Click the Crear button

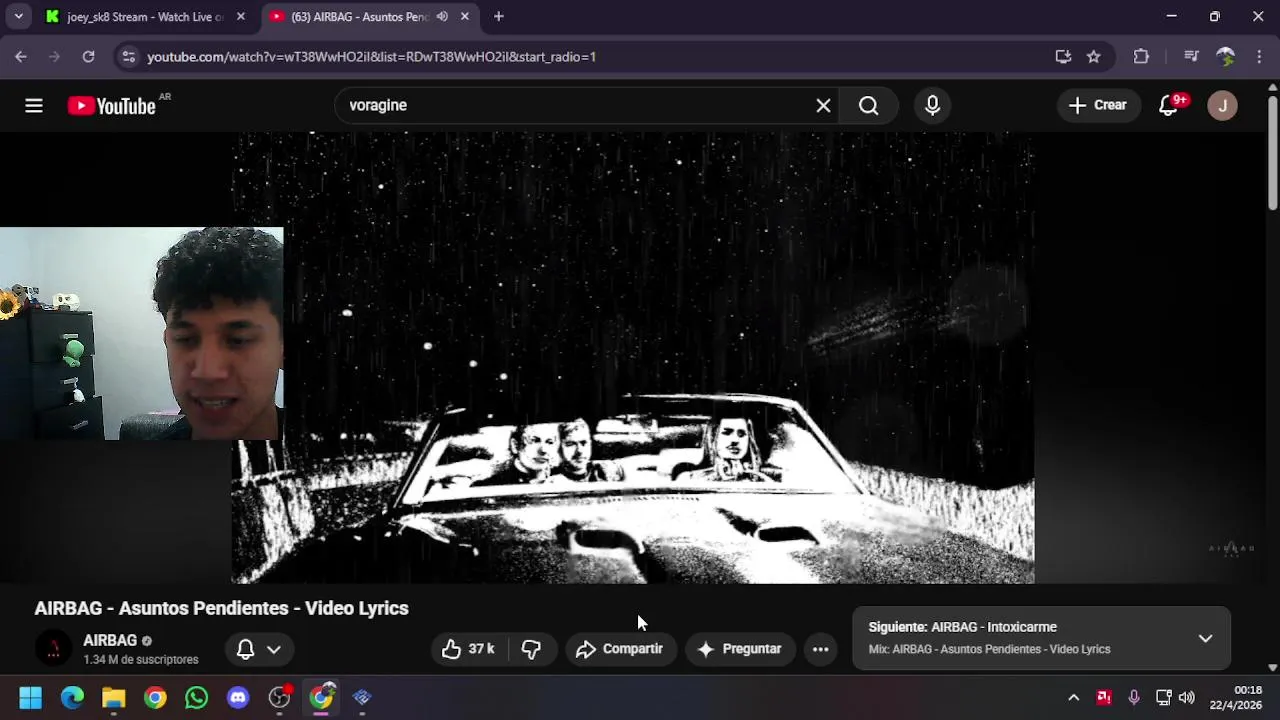pyautogui.click(x=1098, y=105)
